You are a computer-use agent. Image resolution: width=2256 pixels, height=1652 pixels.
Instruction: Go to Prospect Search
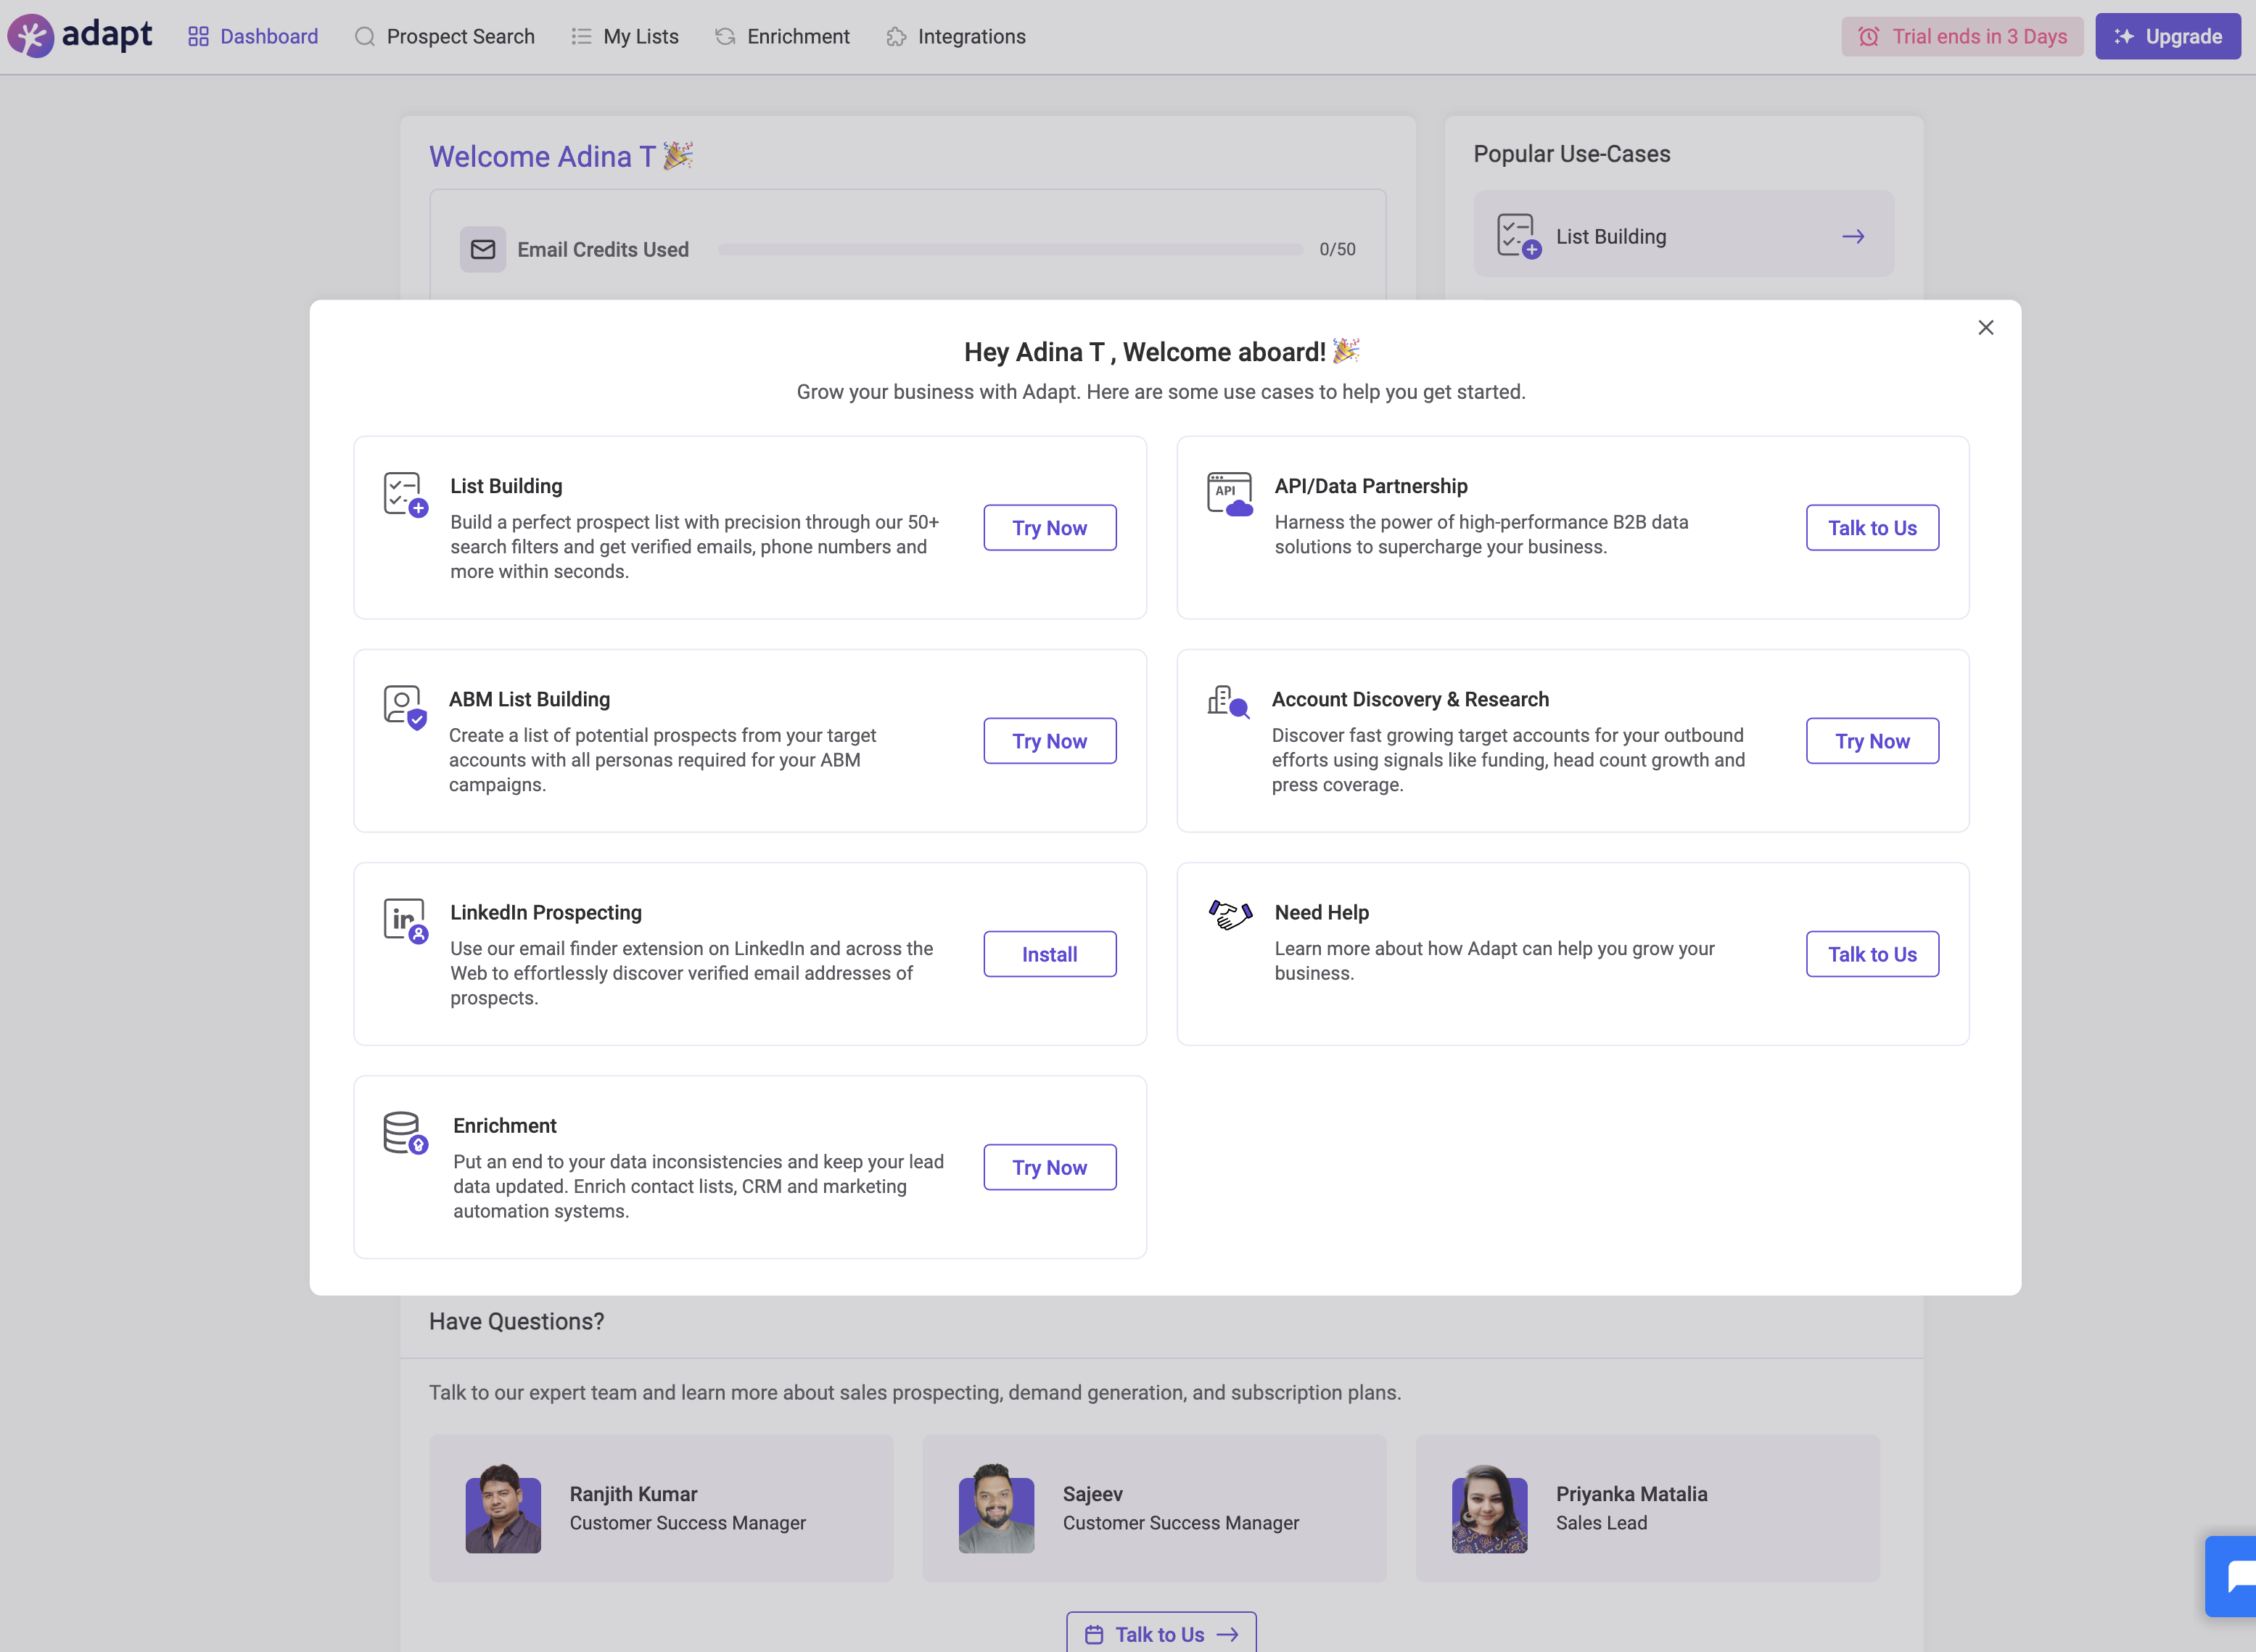point(445,36)
